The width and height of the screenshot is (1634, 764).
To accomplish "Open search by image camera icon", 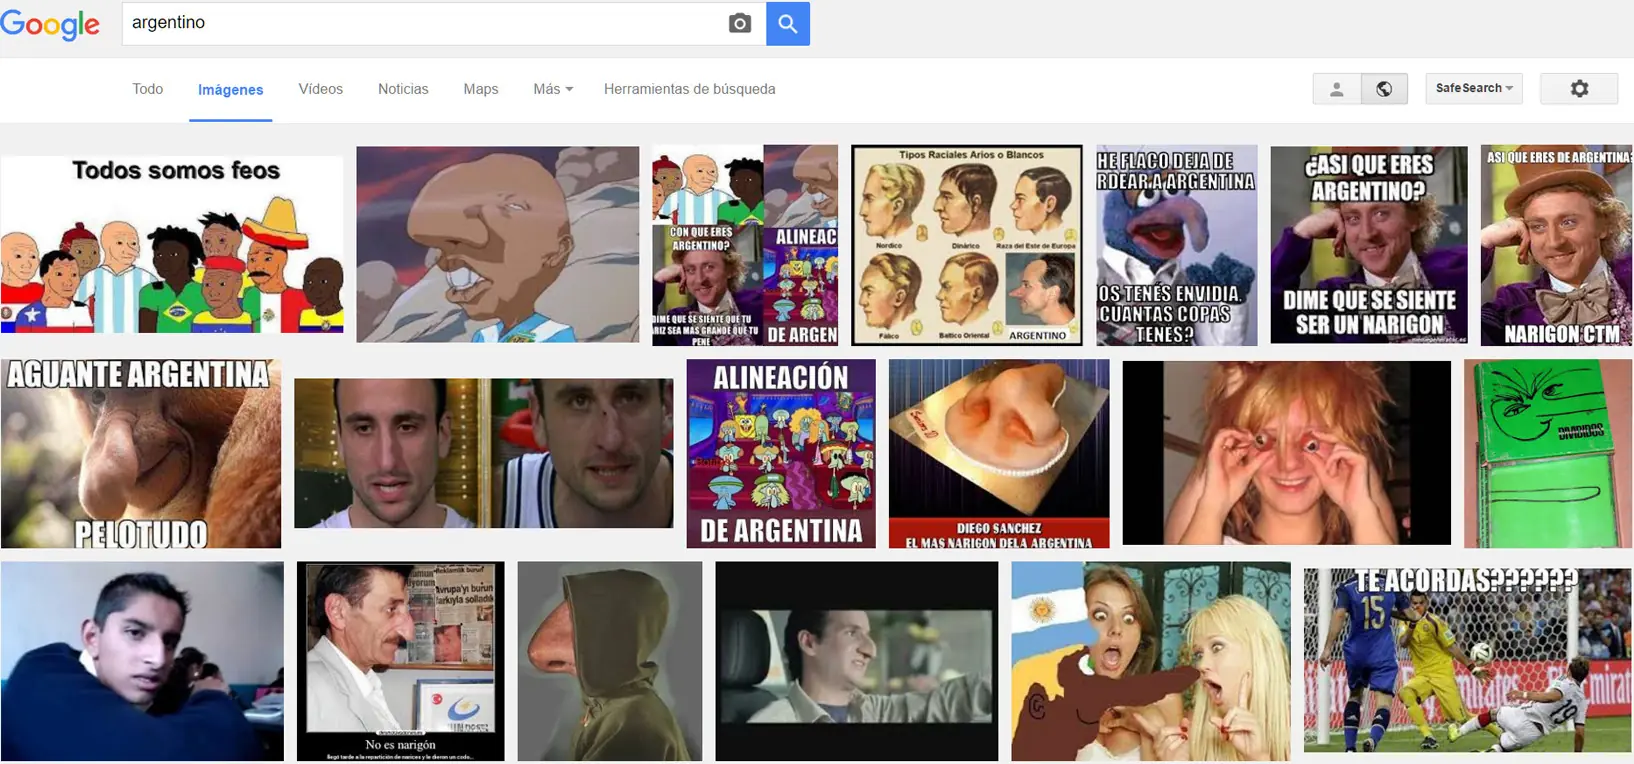I will tap(740, 23).
